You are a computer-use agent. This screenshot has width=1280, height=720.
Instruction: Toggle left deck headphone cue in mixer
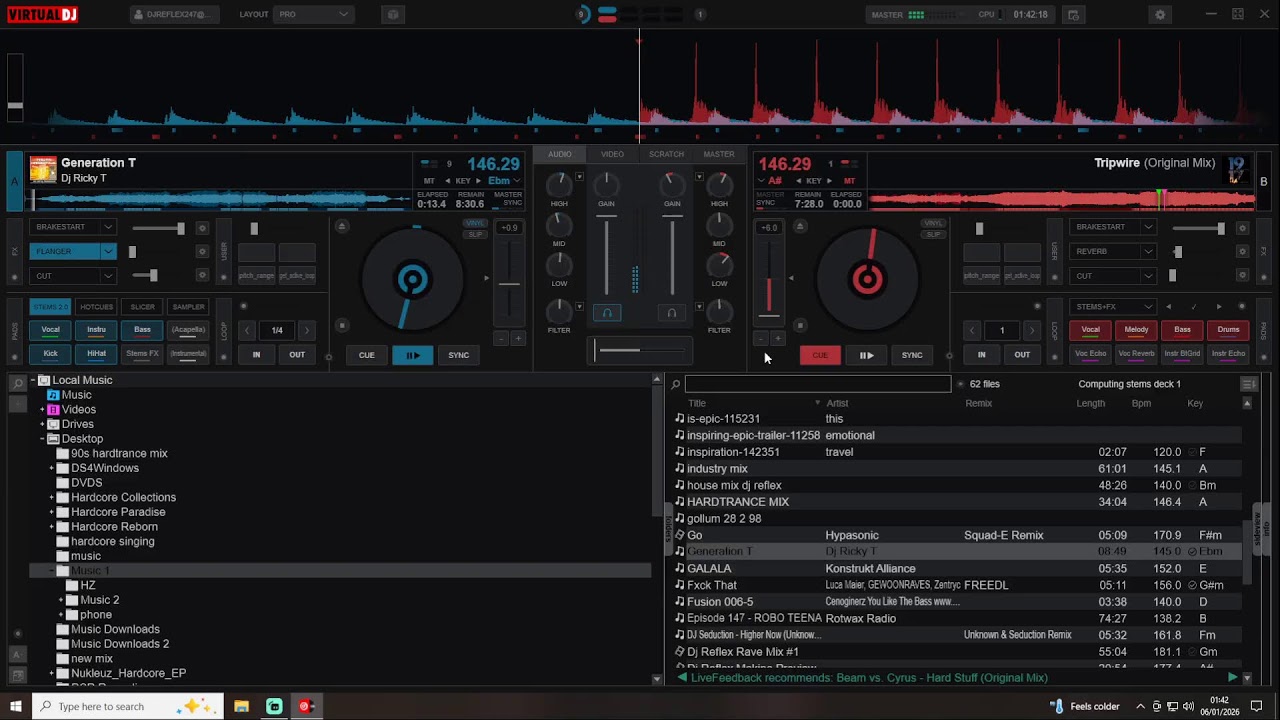[x=606, y=313]
